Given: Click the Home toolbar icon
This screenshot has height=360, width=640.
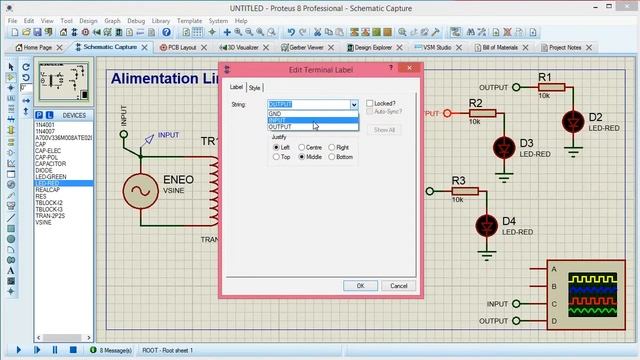Looking at the screenshot, I should [x=63, y=32].
